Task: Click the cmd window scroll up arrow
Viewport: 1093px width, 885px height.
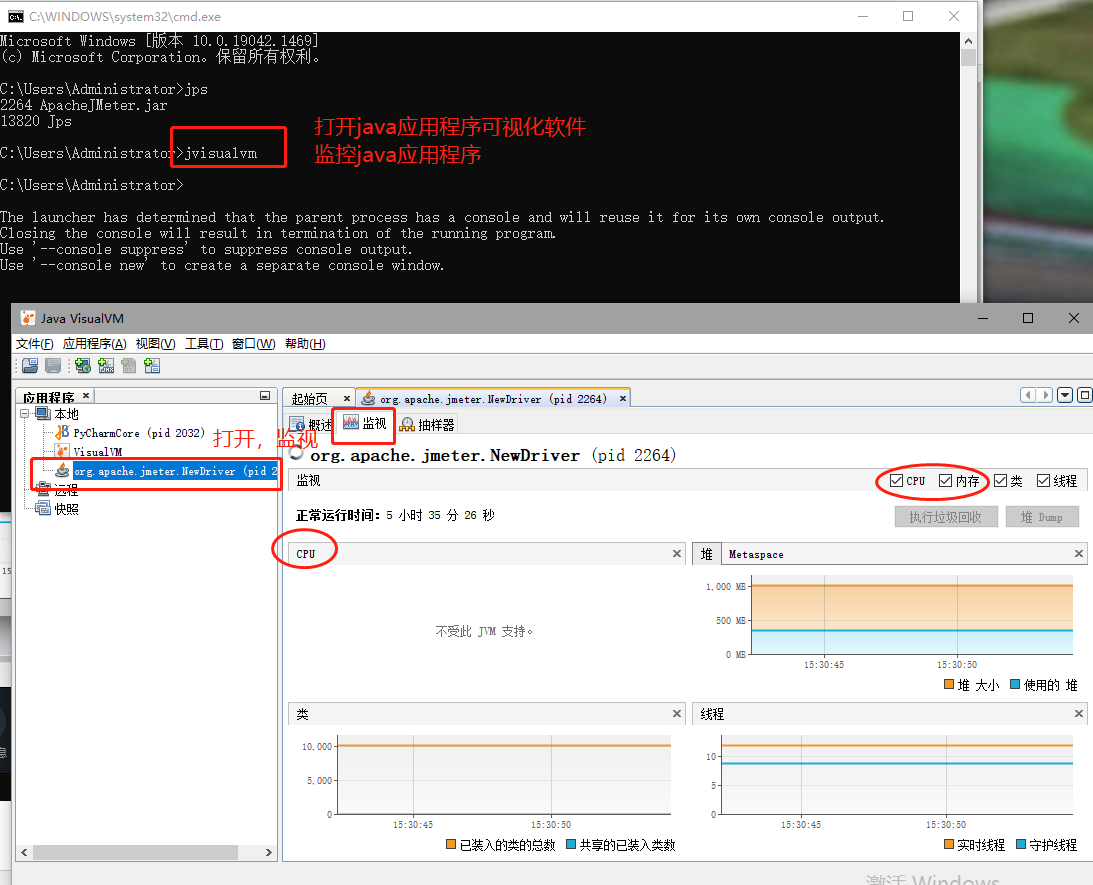Action: coord(968,41)
